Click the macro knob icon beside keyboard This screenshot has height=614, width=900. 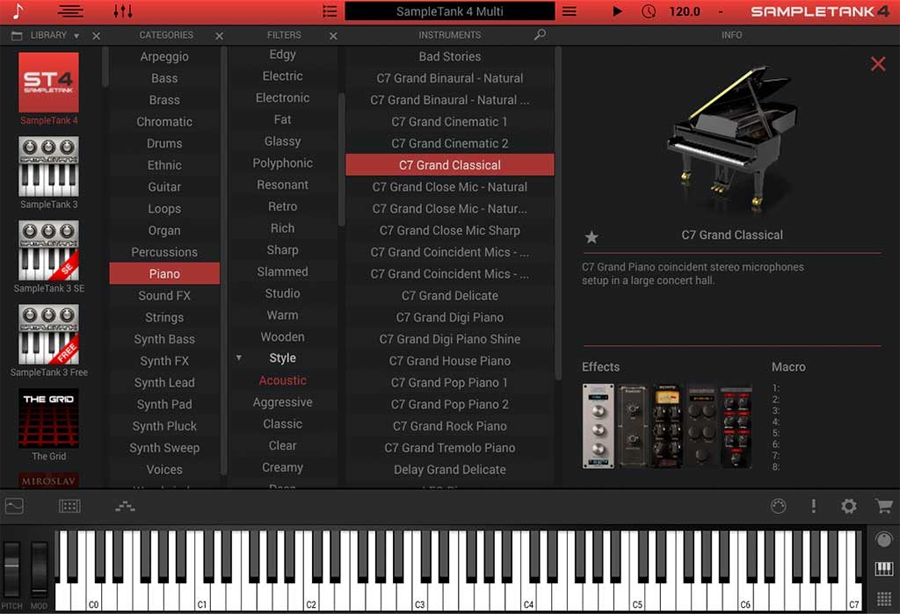(884, 539)
